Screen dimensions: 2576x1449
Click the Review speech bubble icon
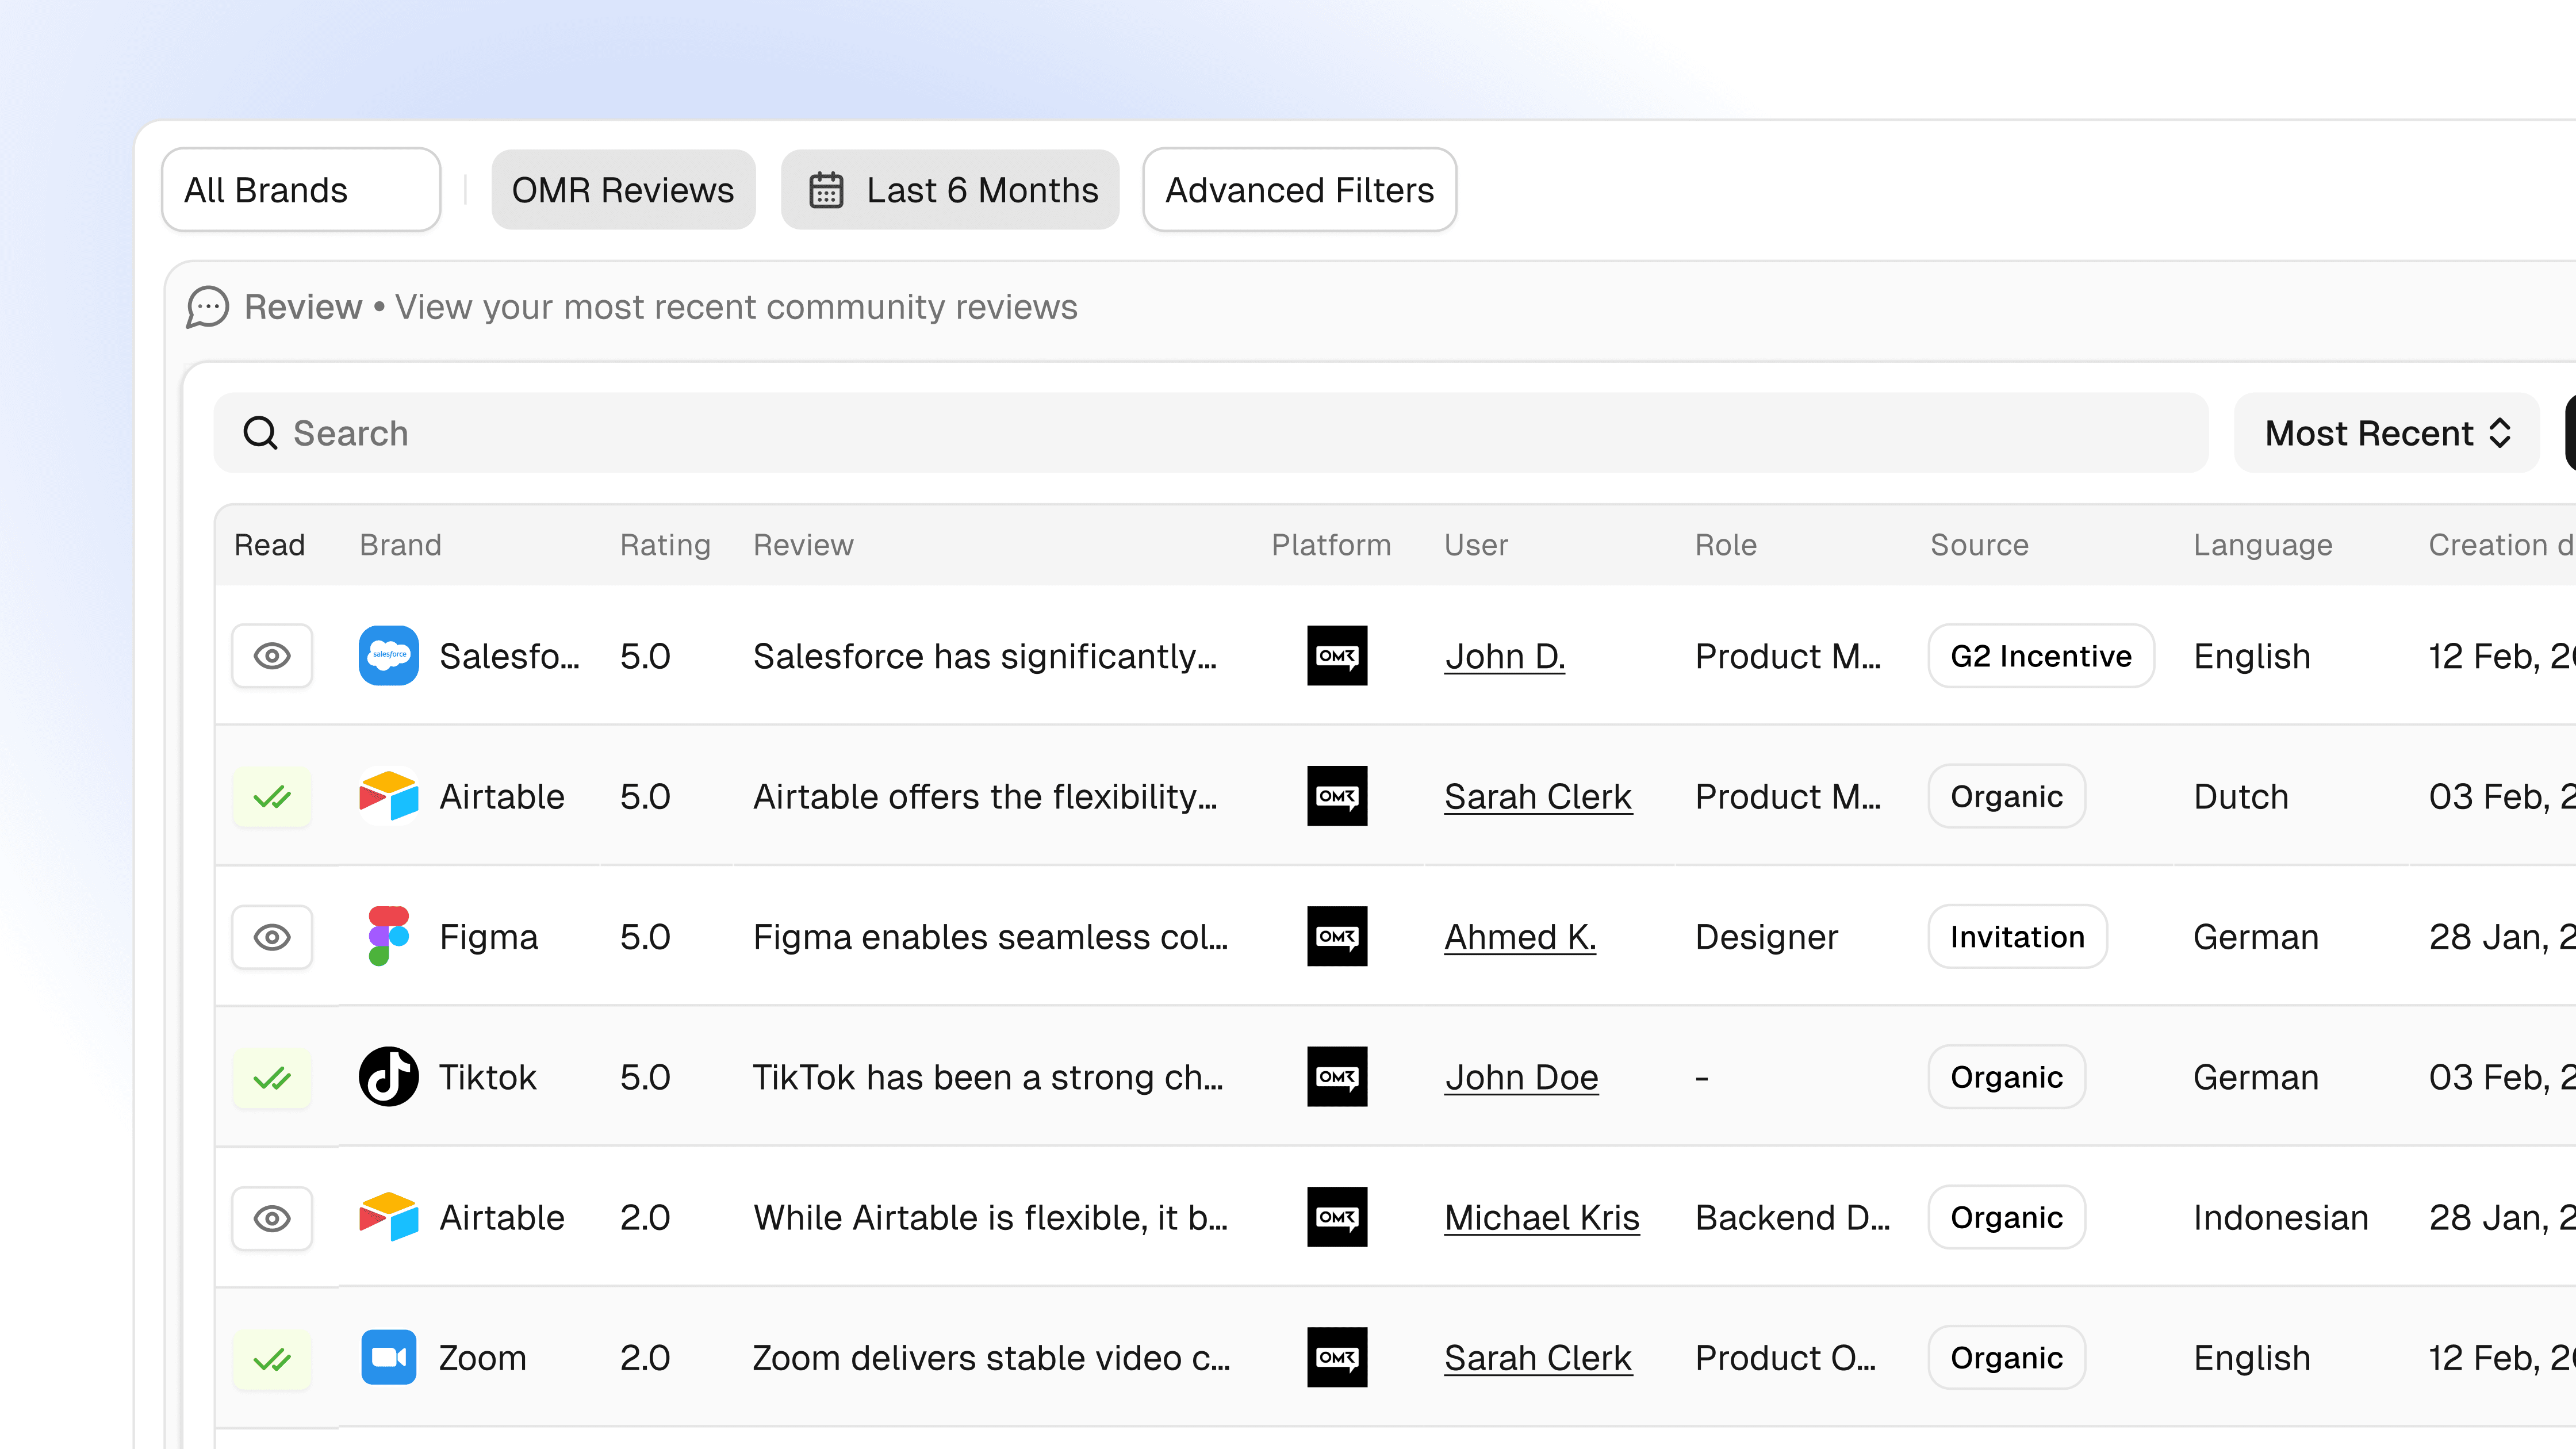coord(208,307)
